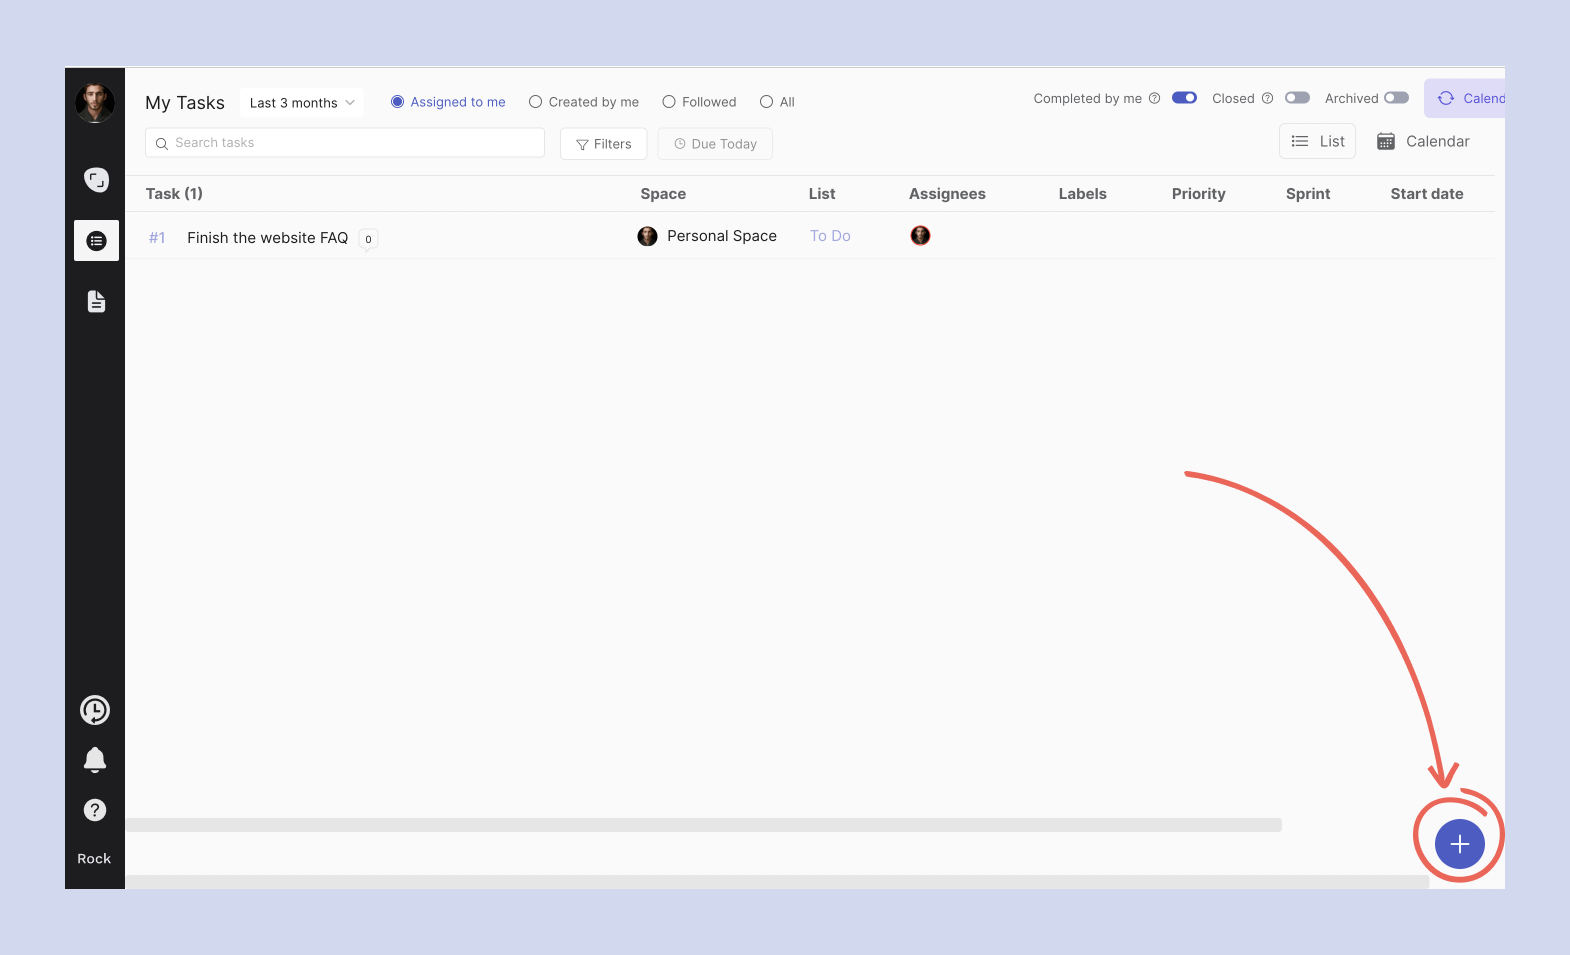This screenshot has height=955, width=1570.
Task: Enable the Closed tasks toggle
Action: pos(1297,98)
